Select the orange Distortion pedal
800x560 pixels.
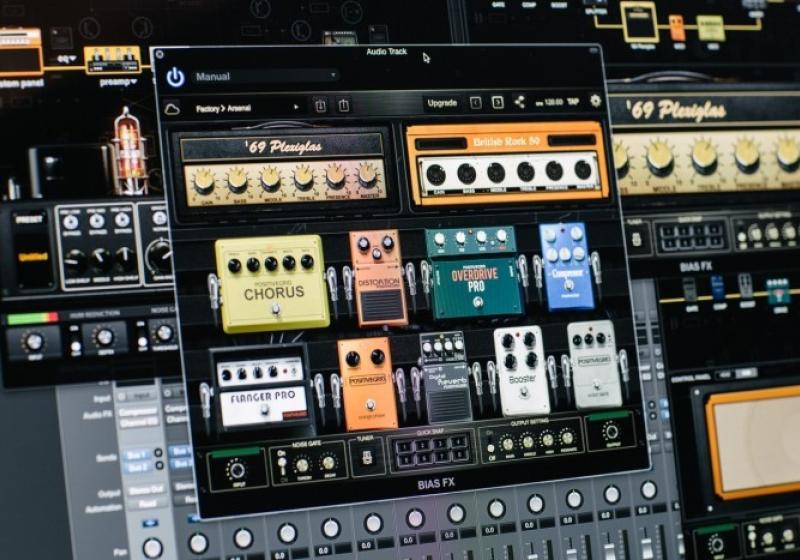click(x=379, y=278)
